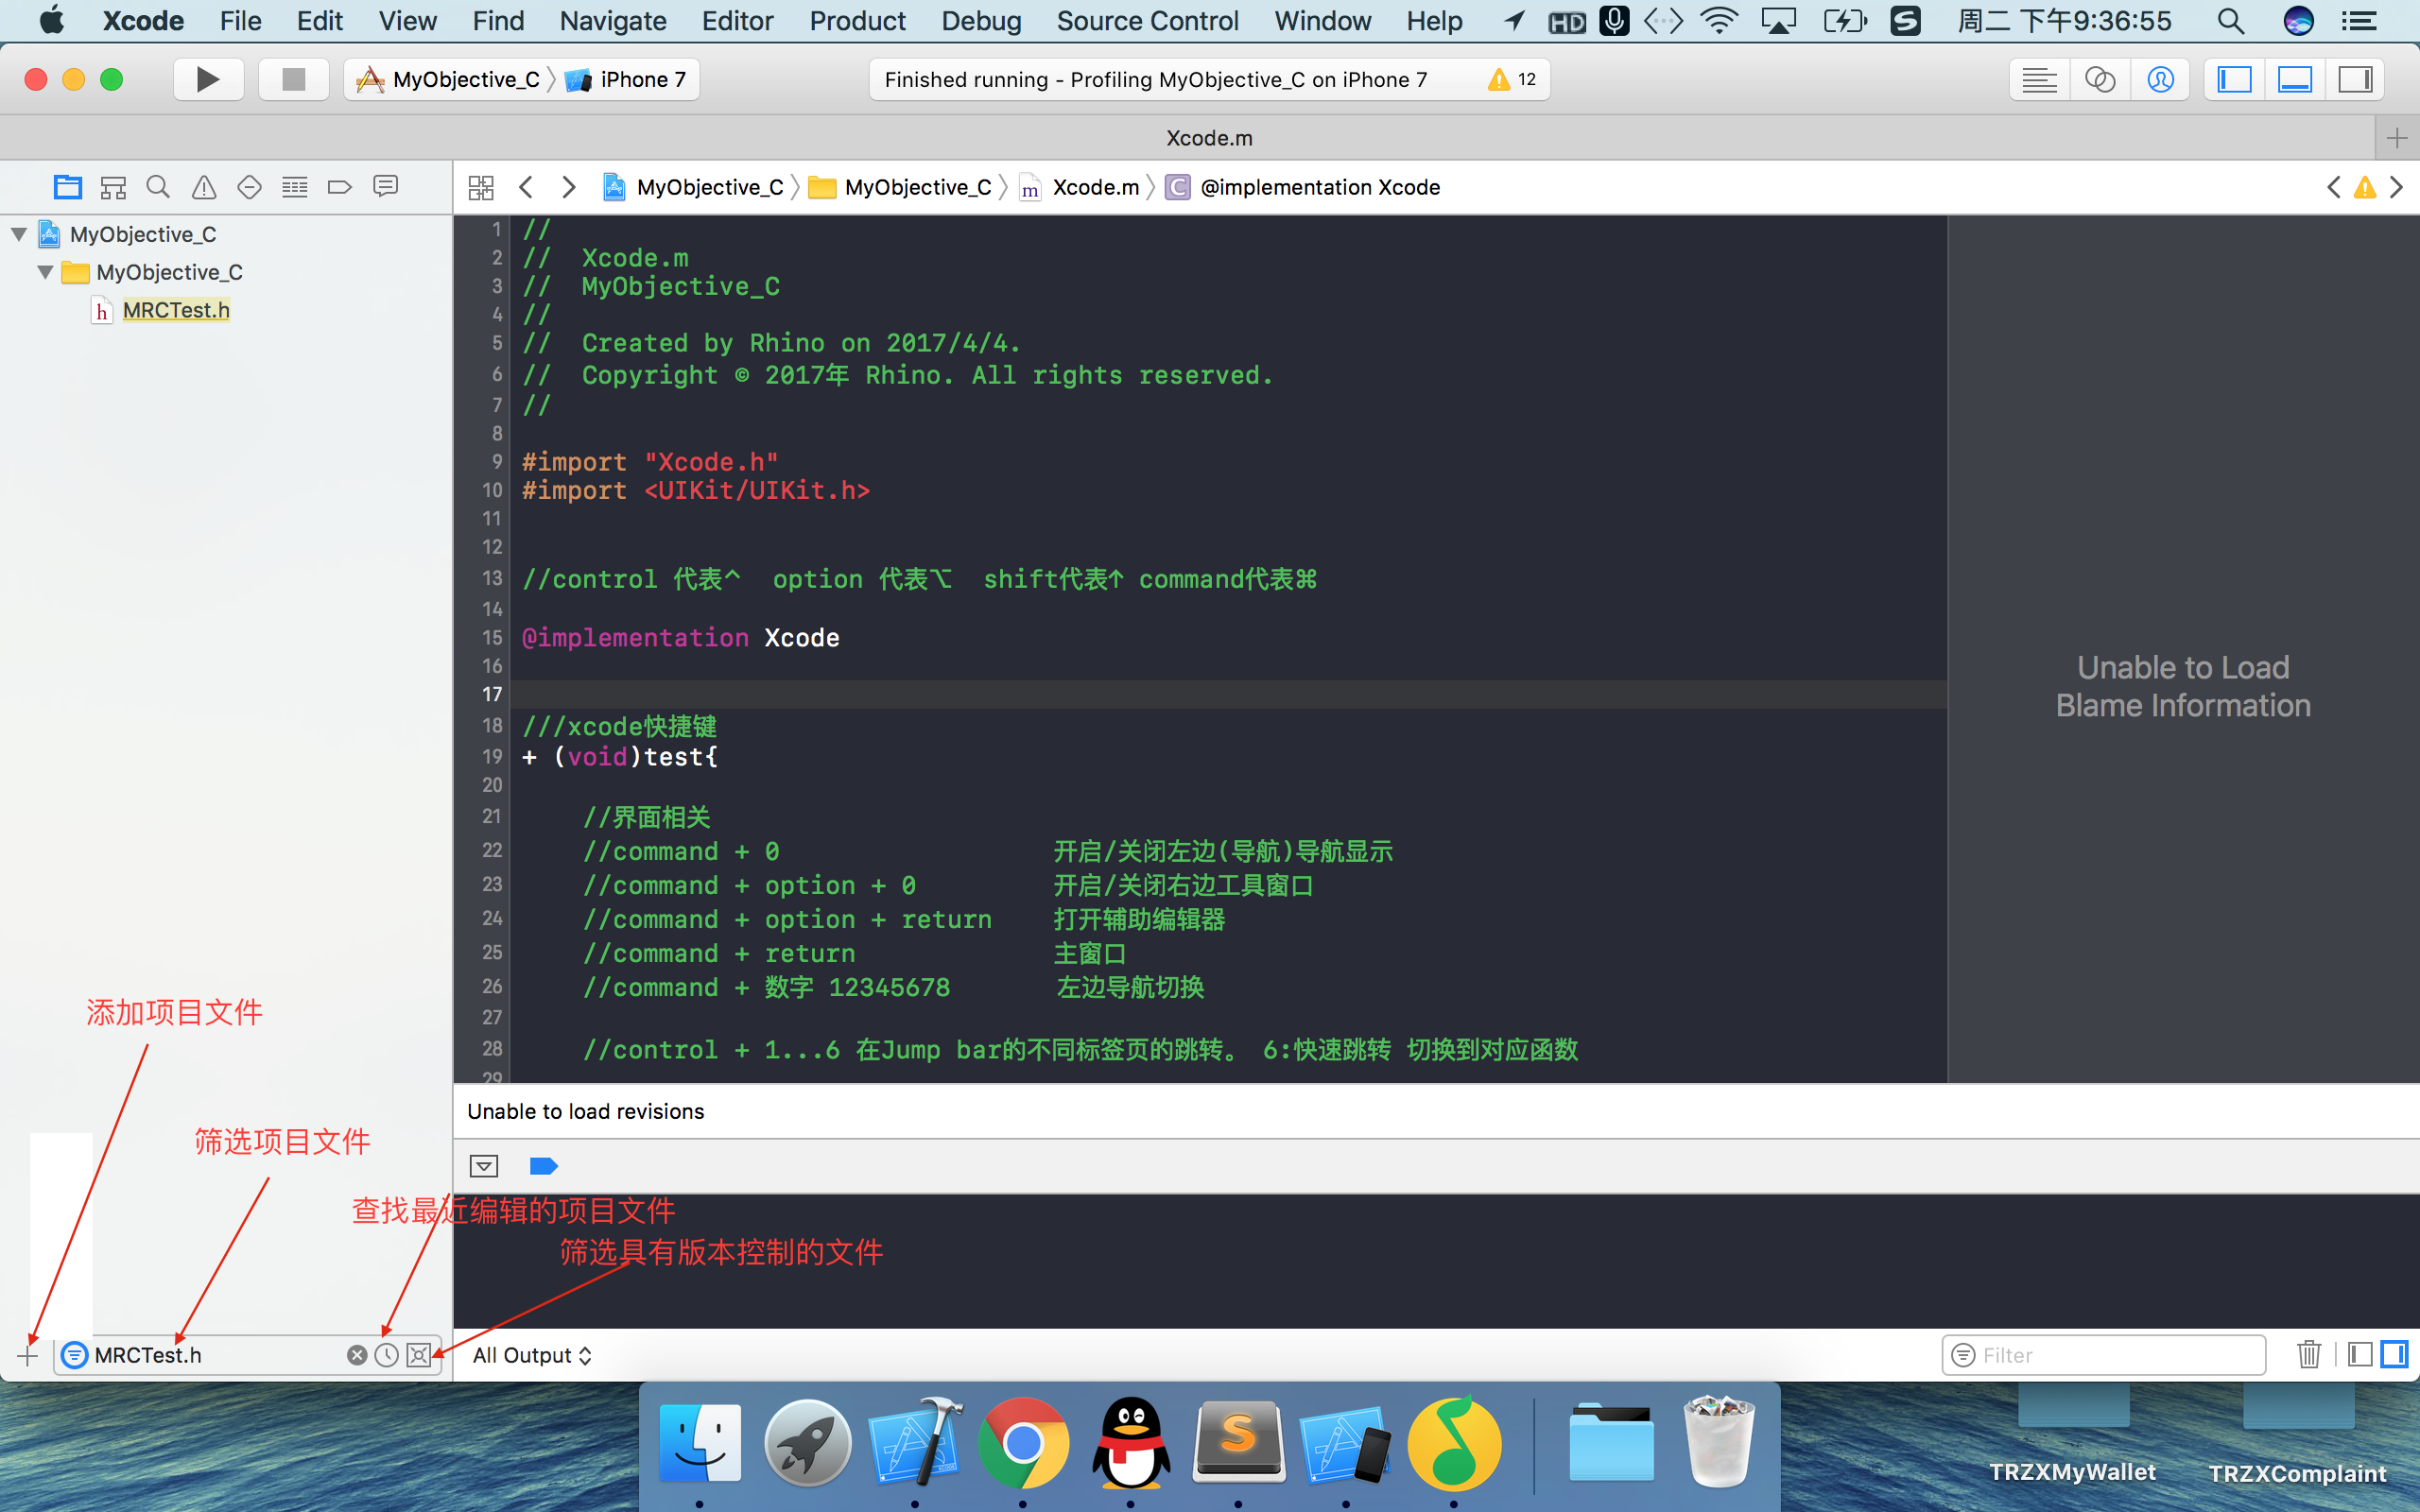This screenshot has width=2420, height=1512.
Task: Click the All Output dropdown in console
Action: [x=531, y=1355]
